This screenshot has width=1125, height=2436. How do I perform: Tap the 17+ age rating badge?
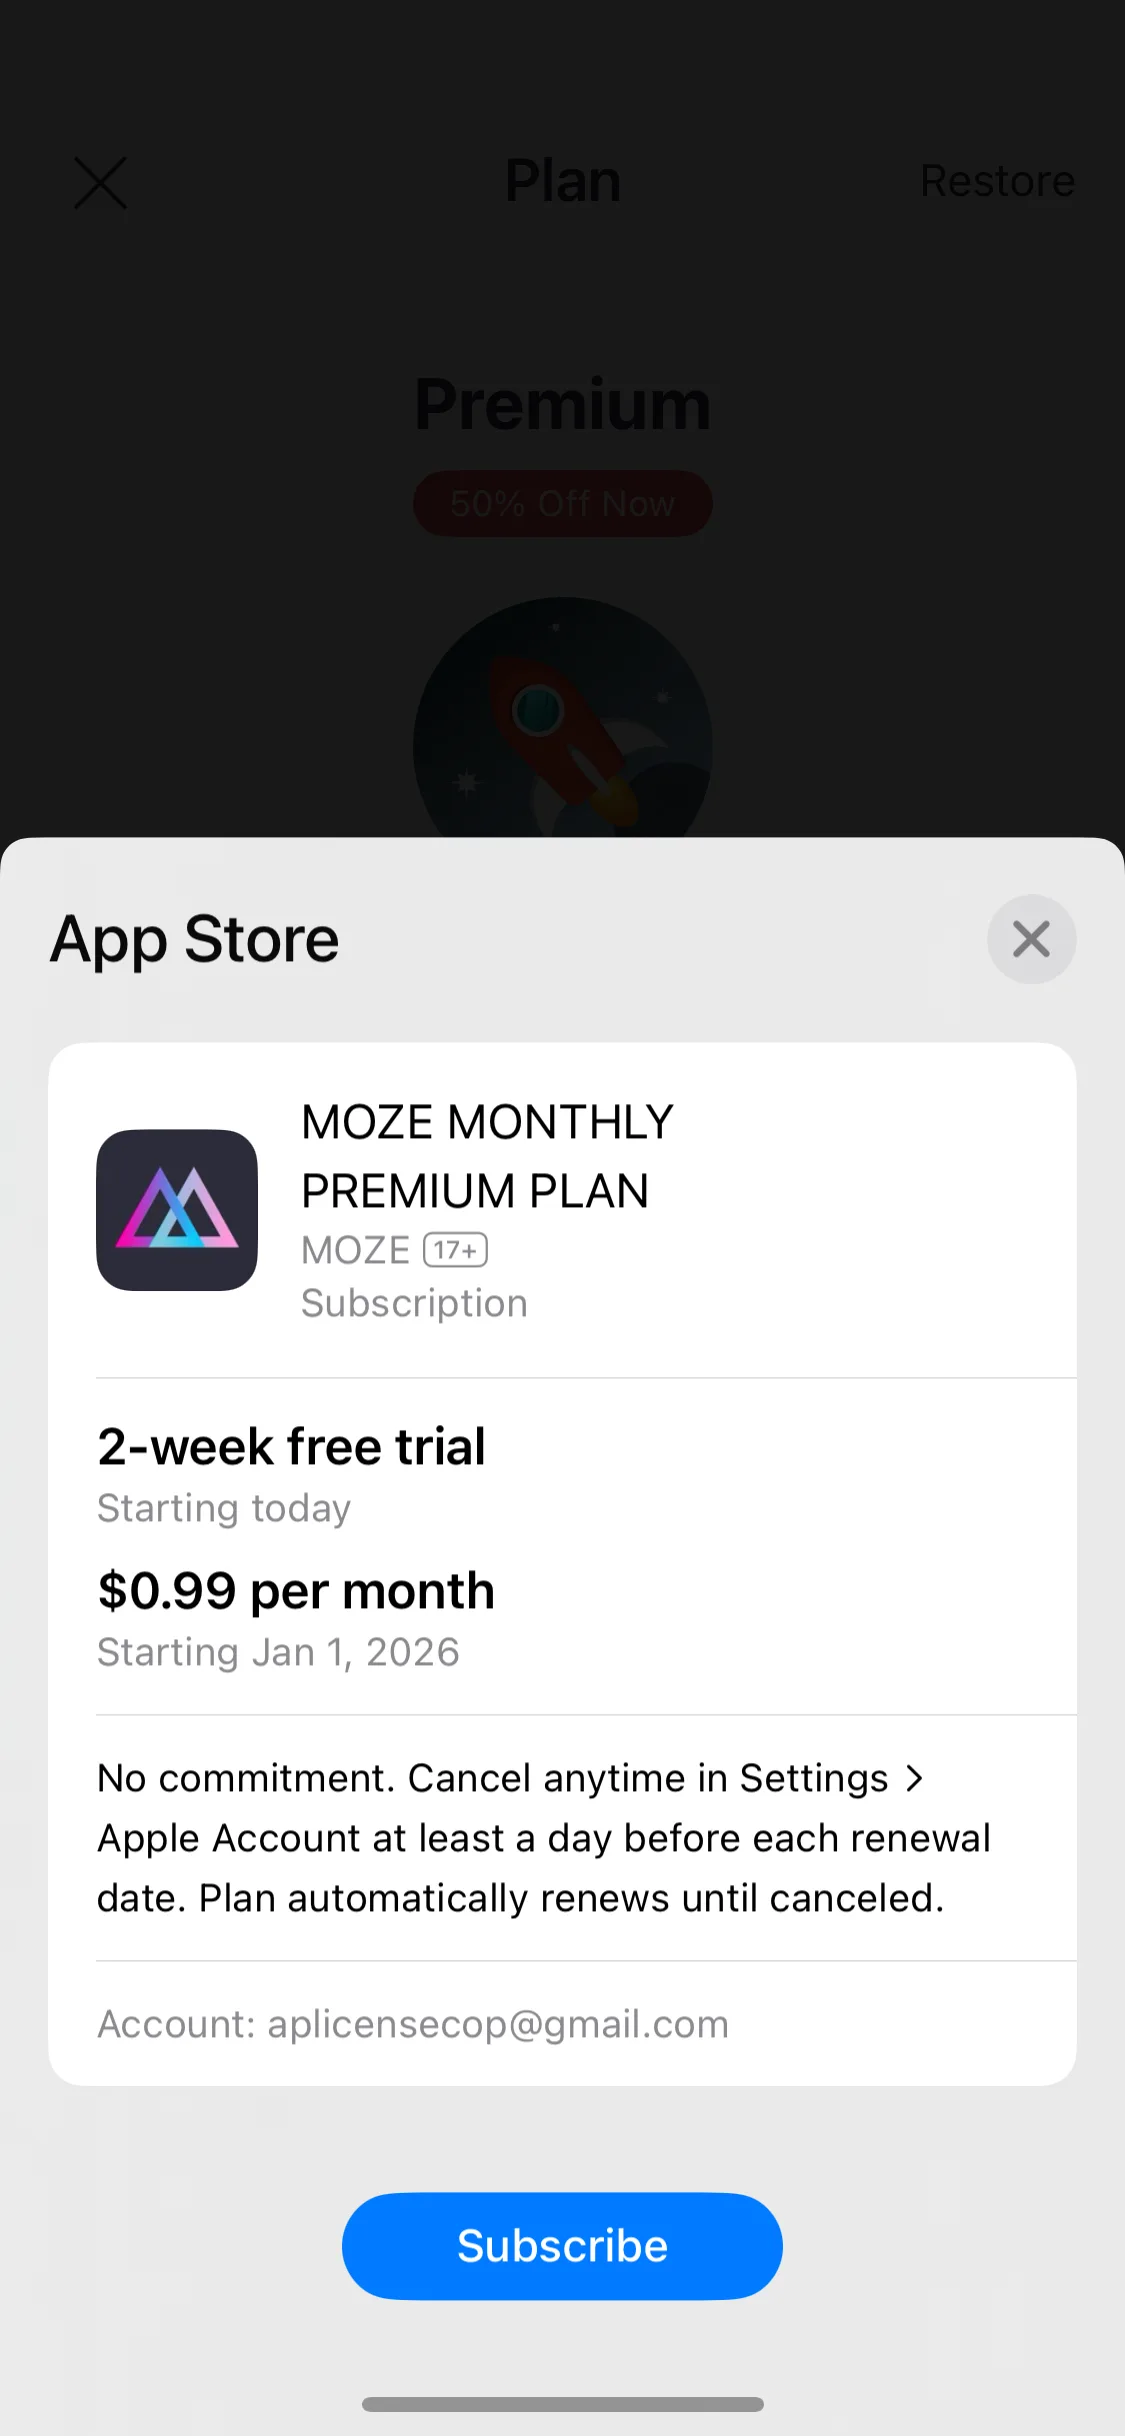coord(456,1250)
